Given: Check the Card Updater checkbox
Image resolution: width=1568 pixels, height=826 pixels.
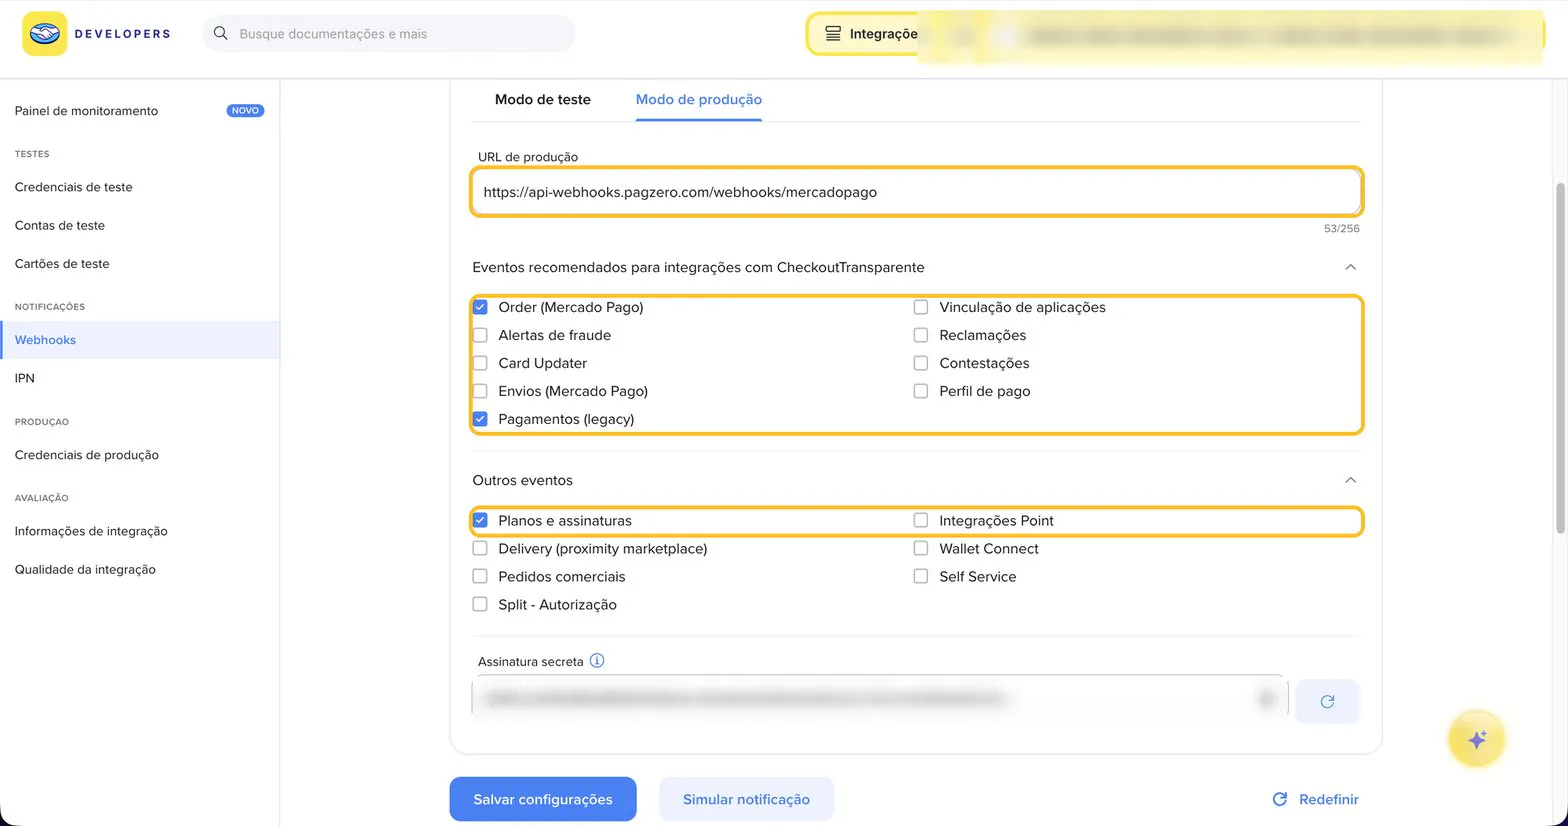Looking at the screenshot, I should point(480,363).
